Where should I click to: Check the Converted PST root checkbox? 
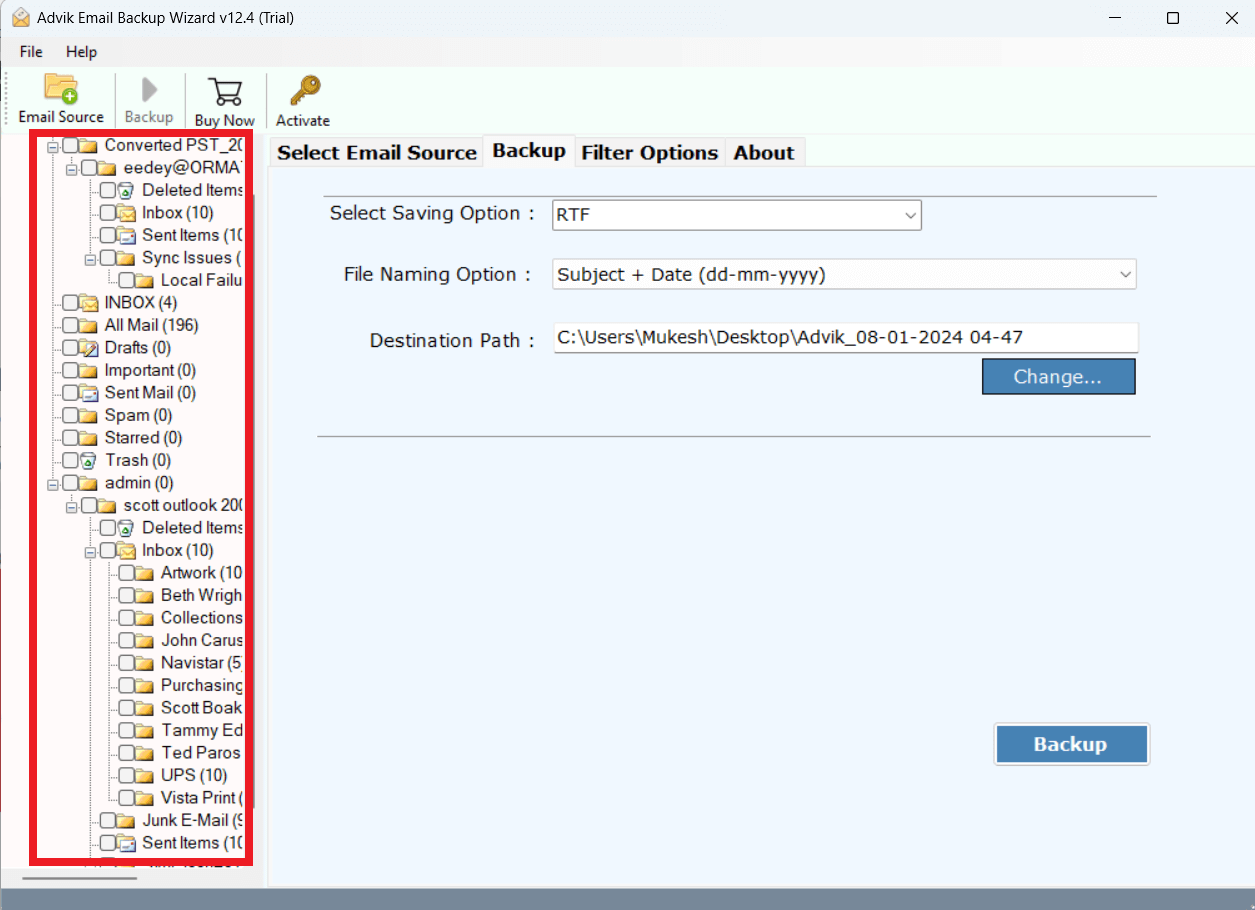click(x=70, y=145)
